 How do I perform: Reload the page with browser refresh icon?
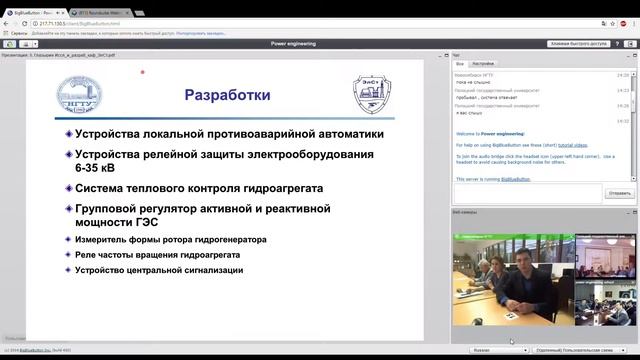coord(24,24)
